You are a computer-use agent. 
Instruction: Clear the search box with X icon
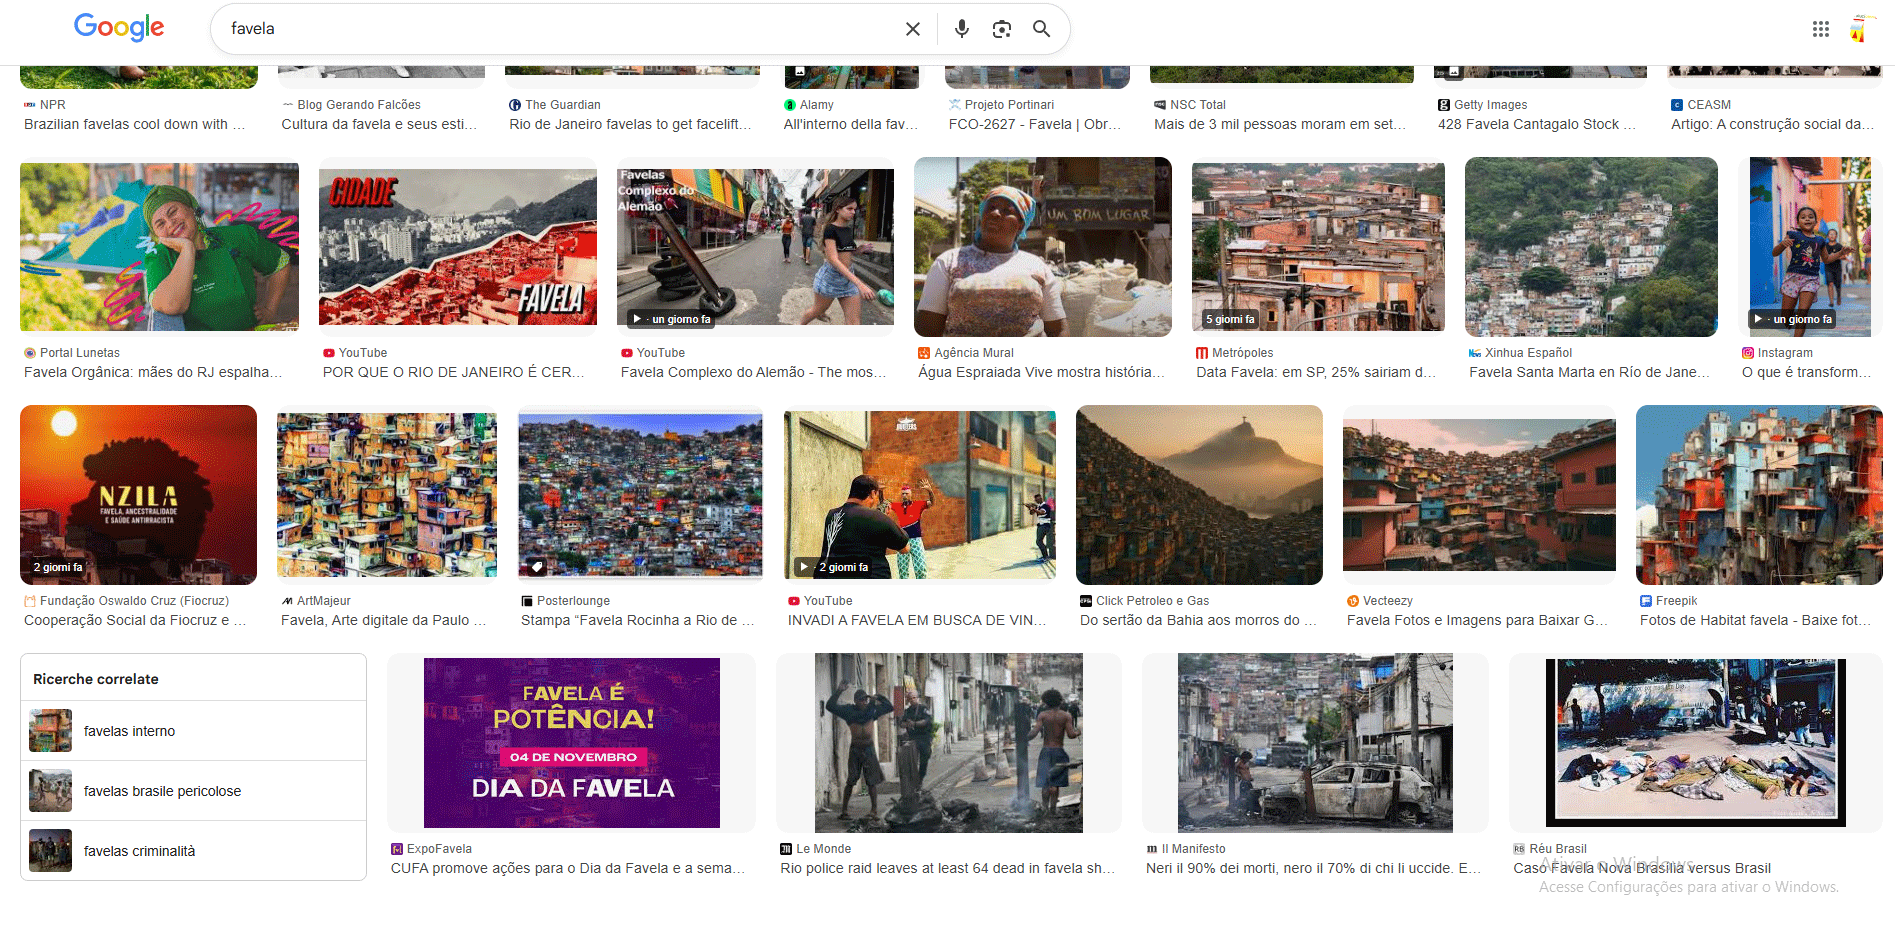[x=912, y=29]
